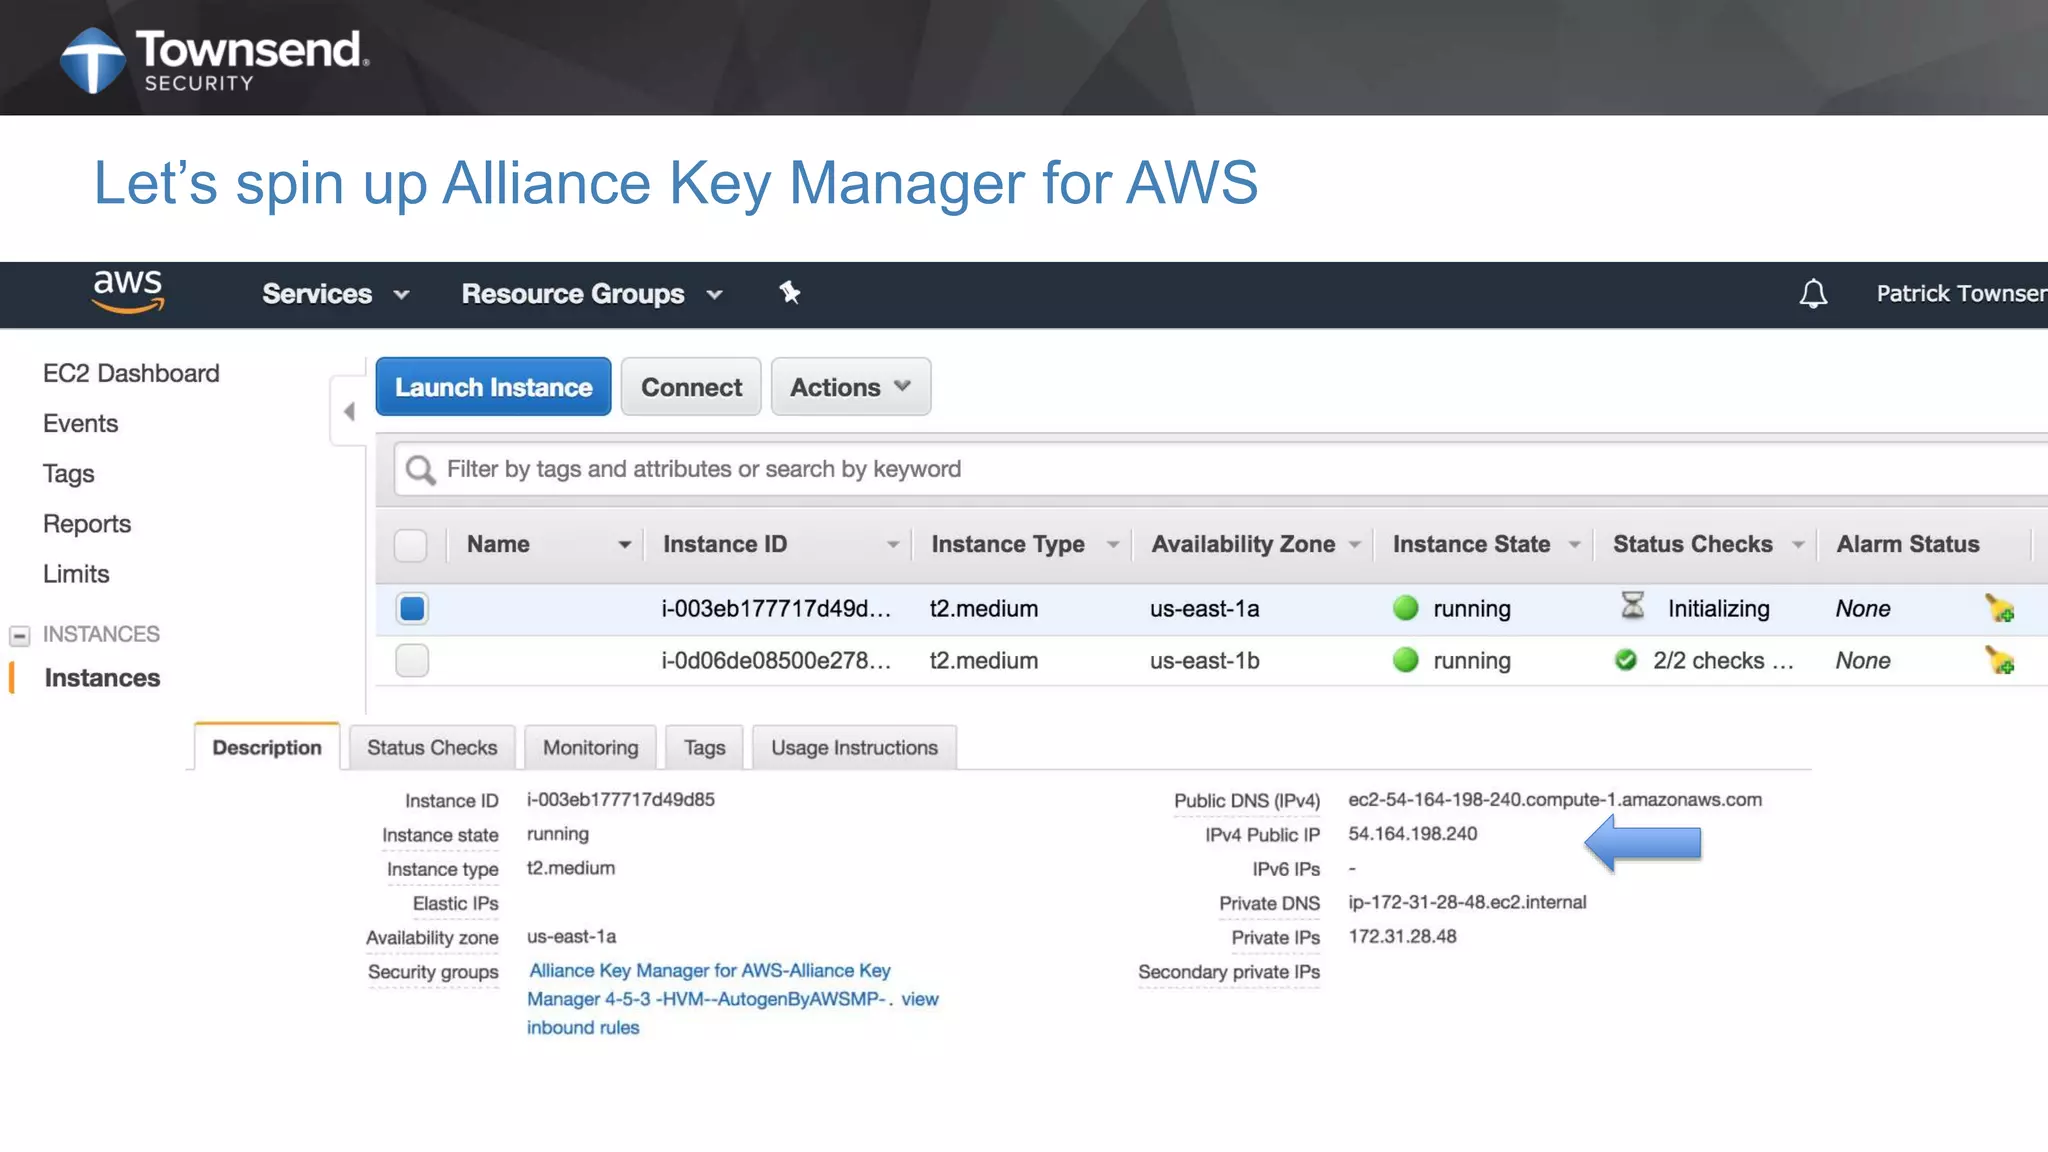Click Public DNS ec2-54-164-198-240 value
The width and height of the screenshot is (2048, 1152).
tap(1555, 799)
